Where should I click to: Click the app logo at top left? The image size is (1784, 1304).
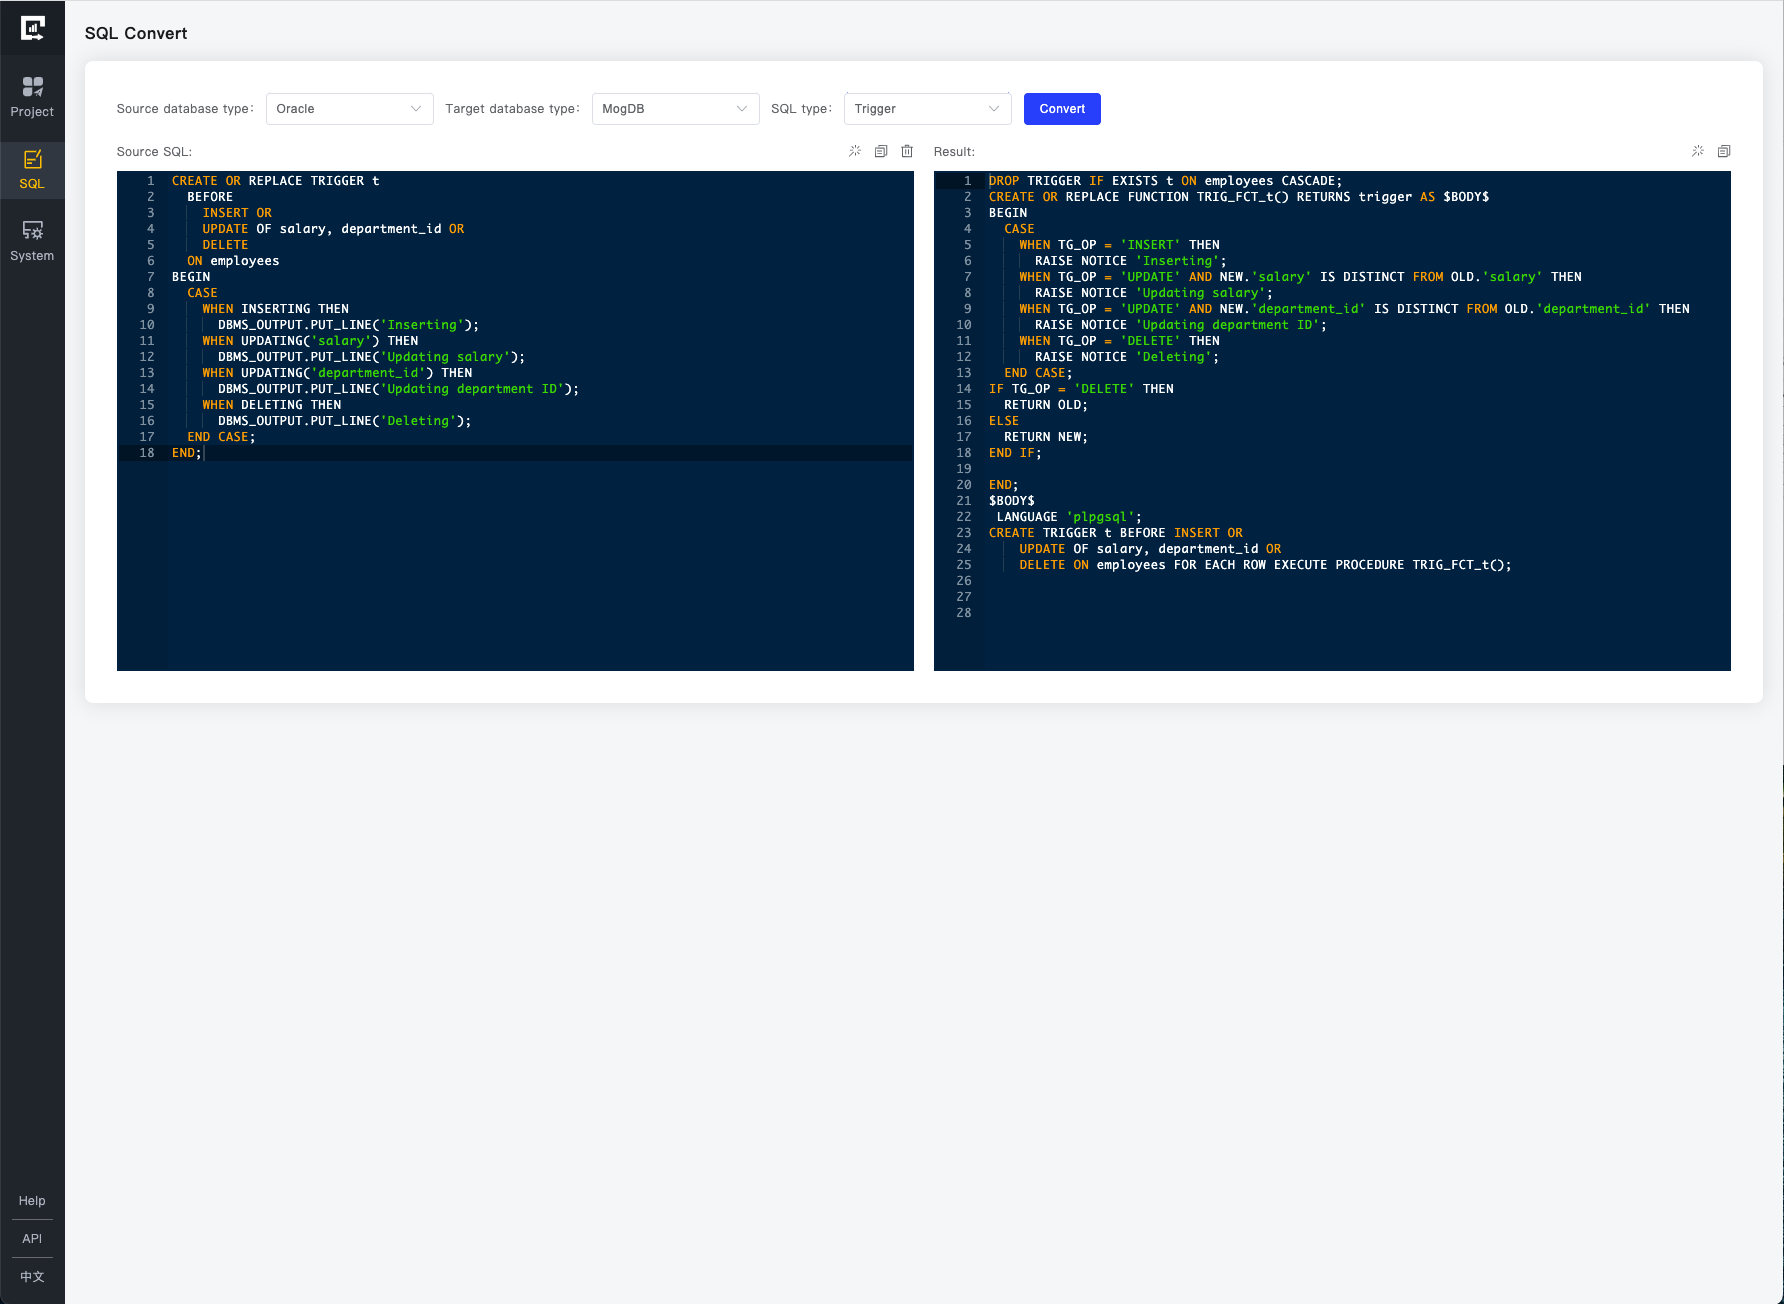point(33,28)
